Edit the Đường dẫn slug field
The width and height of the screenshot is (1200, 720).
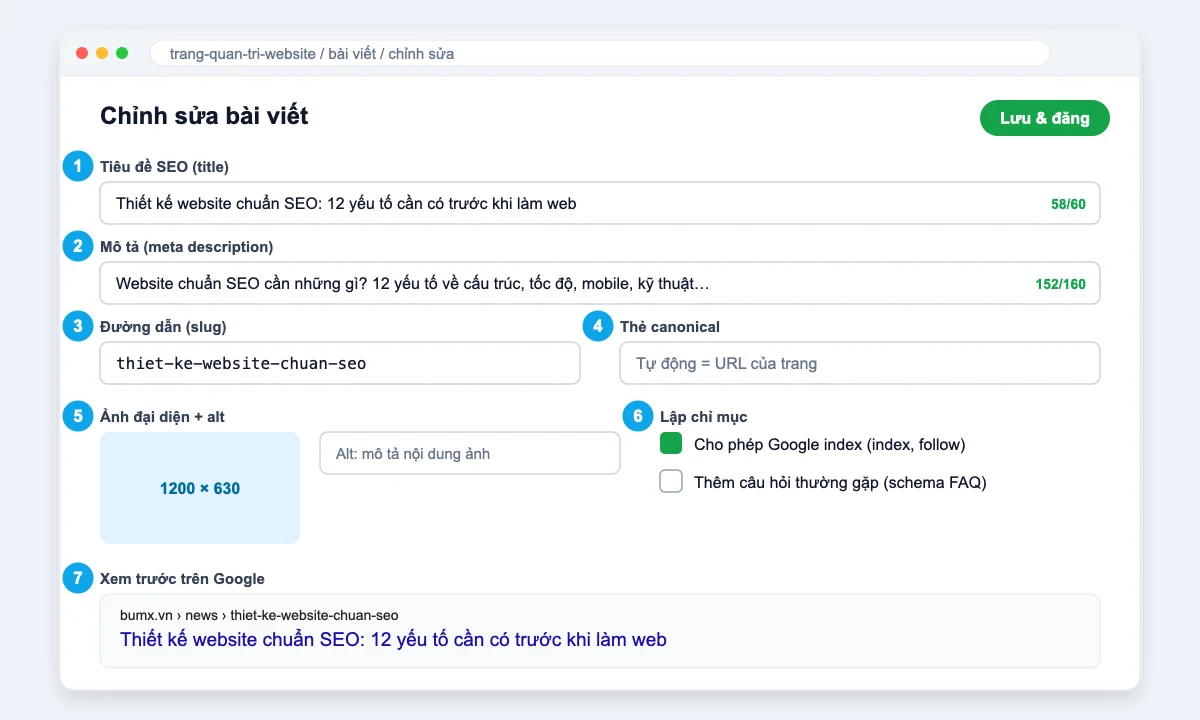340,363
